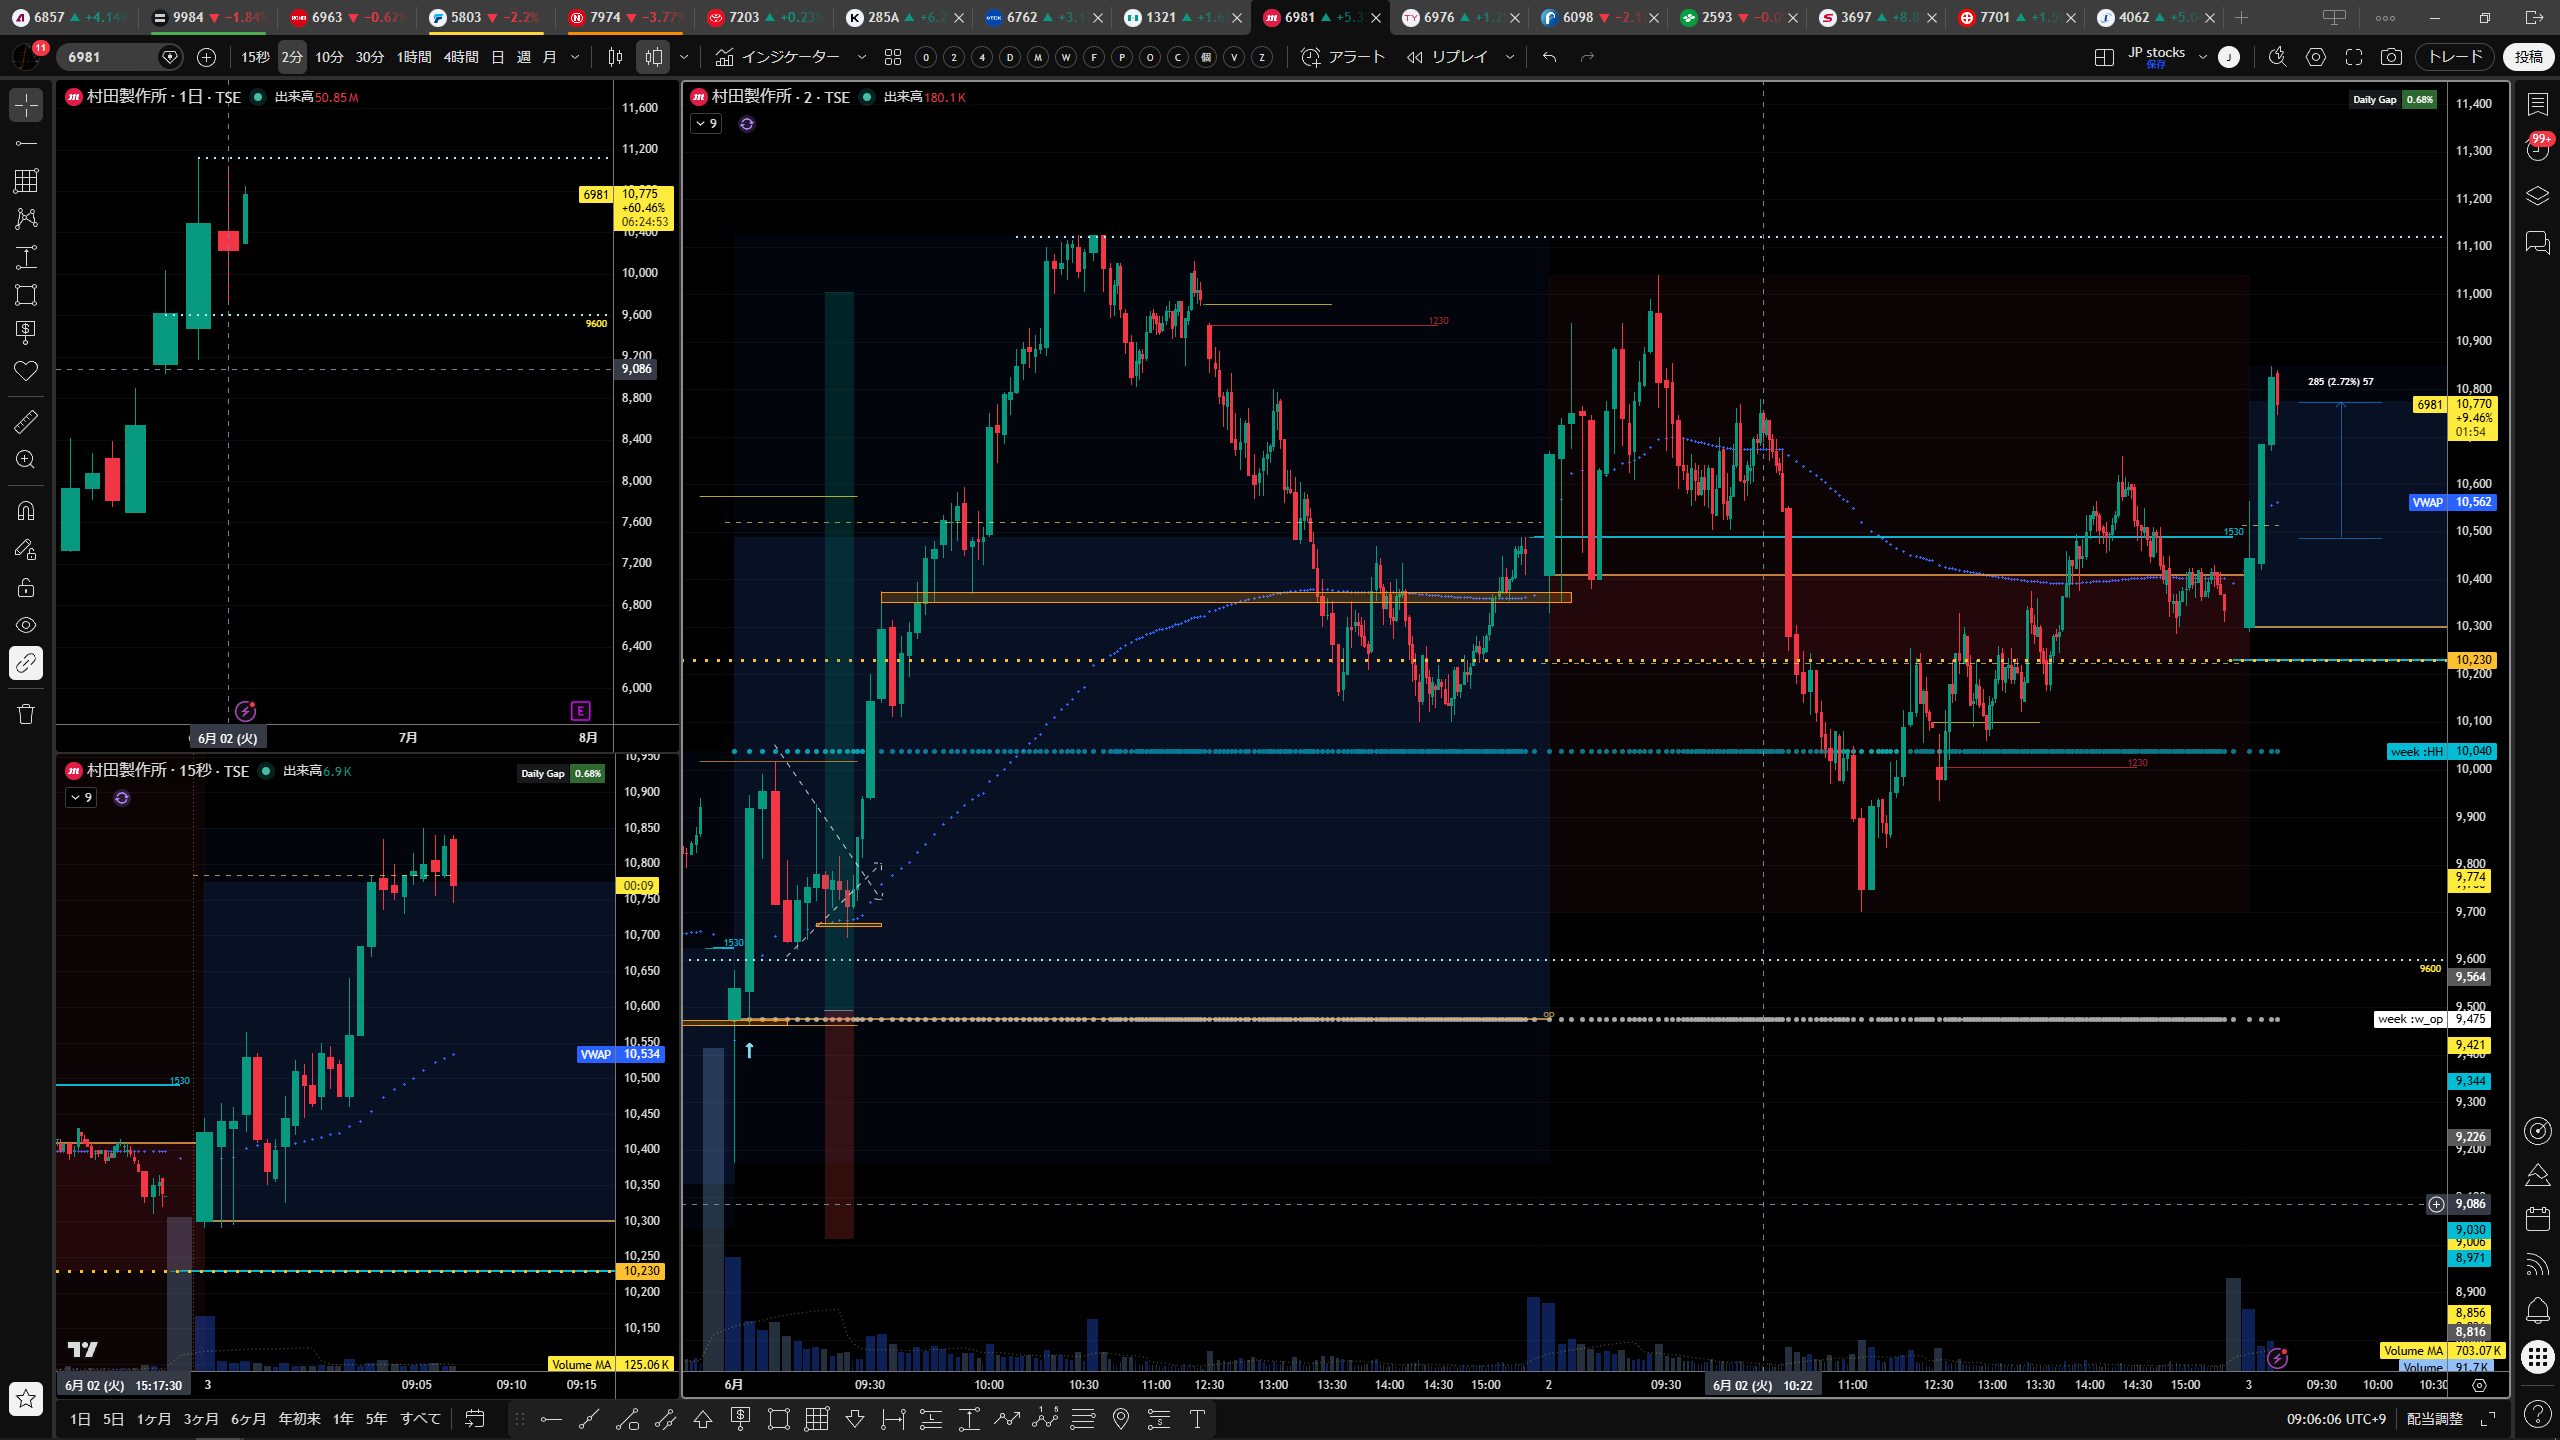Expand the JP stocks layout dropdown
The height and width of the screenshot is (1440, 2560).
(x=2202, y=57)
